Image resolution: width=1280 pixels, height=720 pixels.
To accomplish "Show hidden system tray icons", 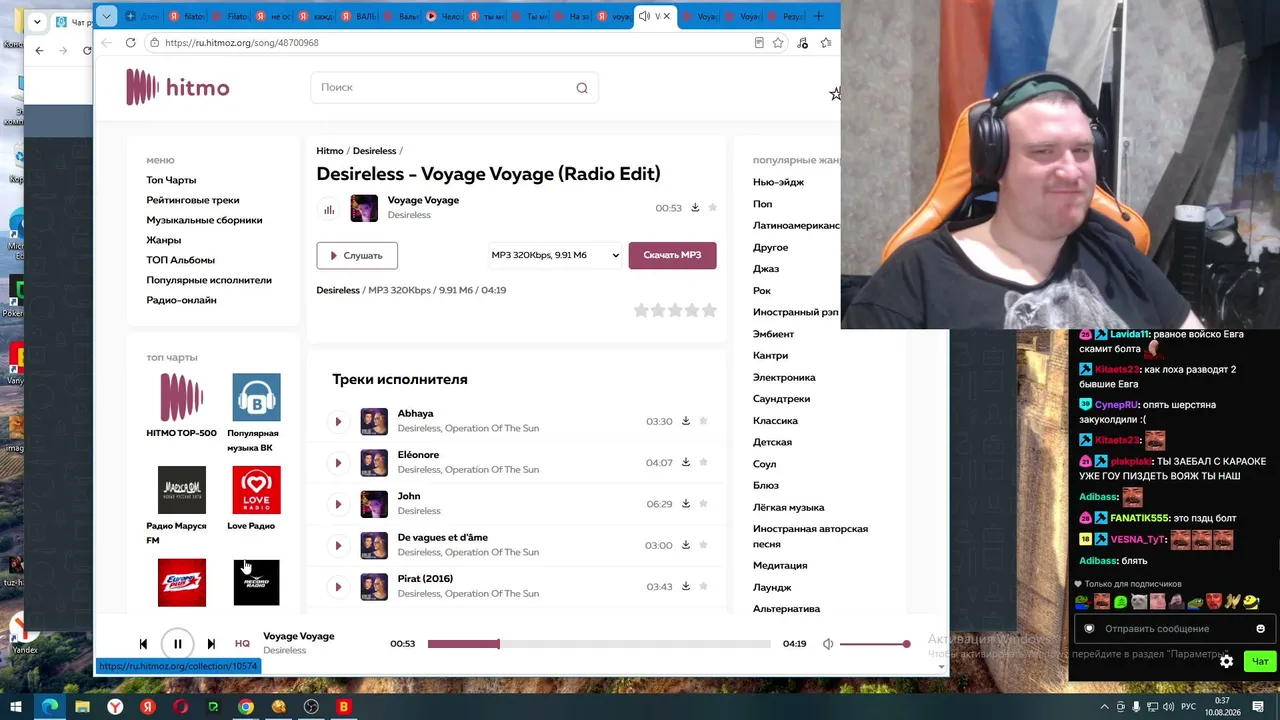I will tap(1104, 707).
